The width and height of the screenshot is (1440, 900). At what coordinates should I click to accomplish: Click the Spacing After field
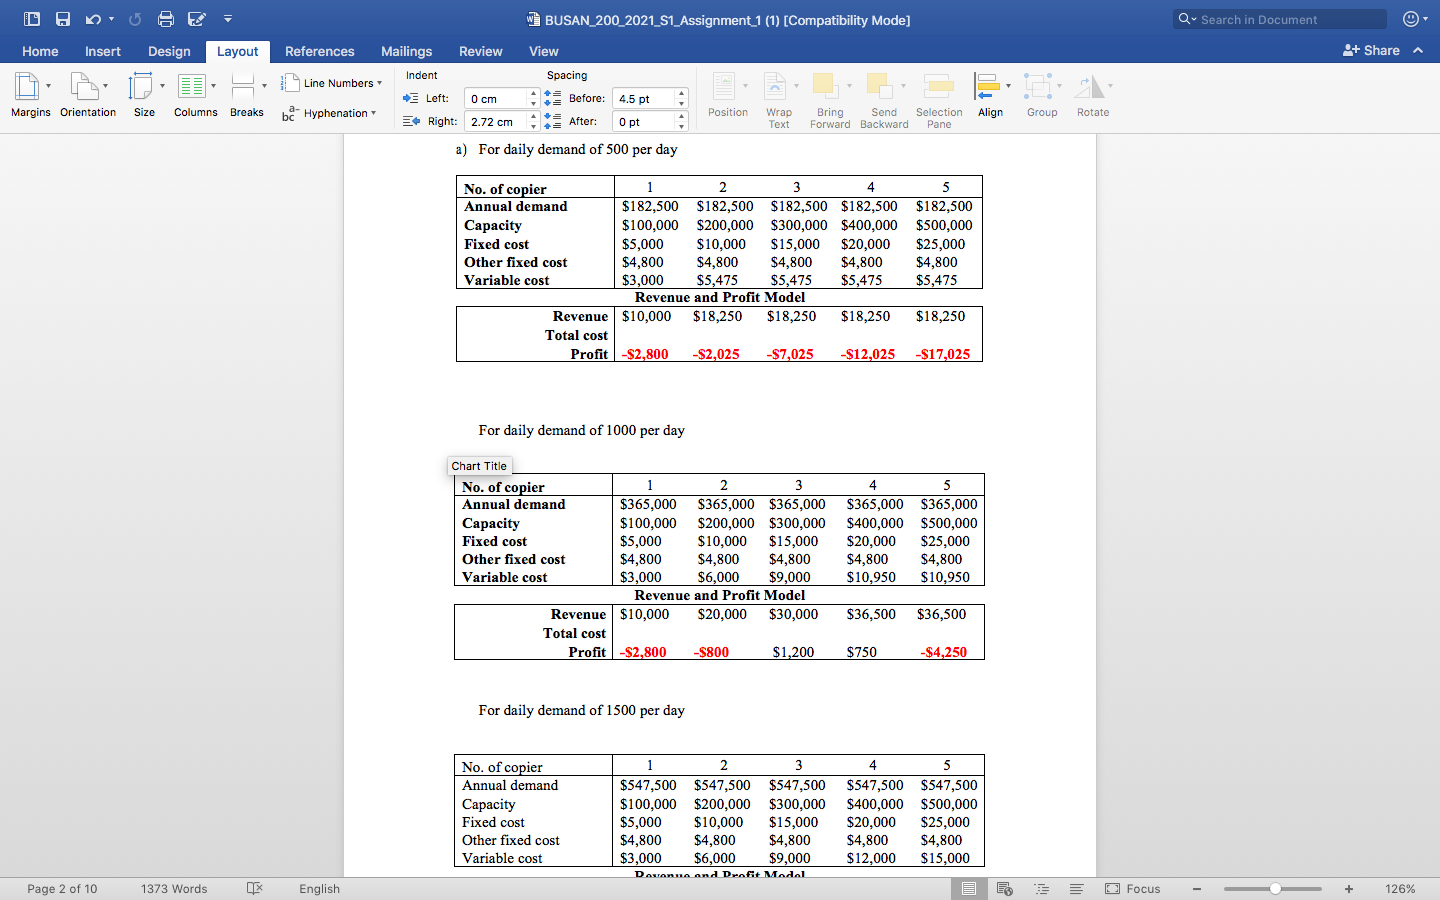(644, 121)
